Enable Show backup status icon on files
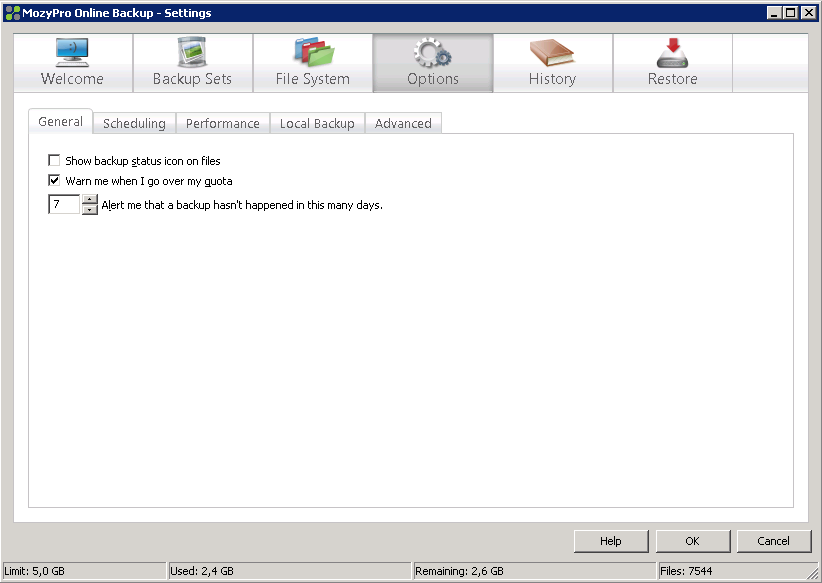This screenshot has width=822, height=583. [x=54, y=160]
